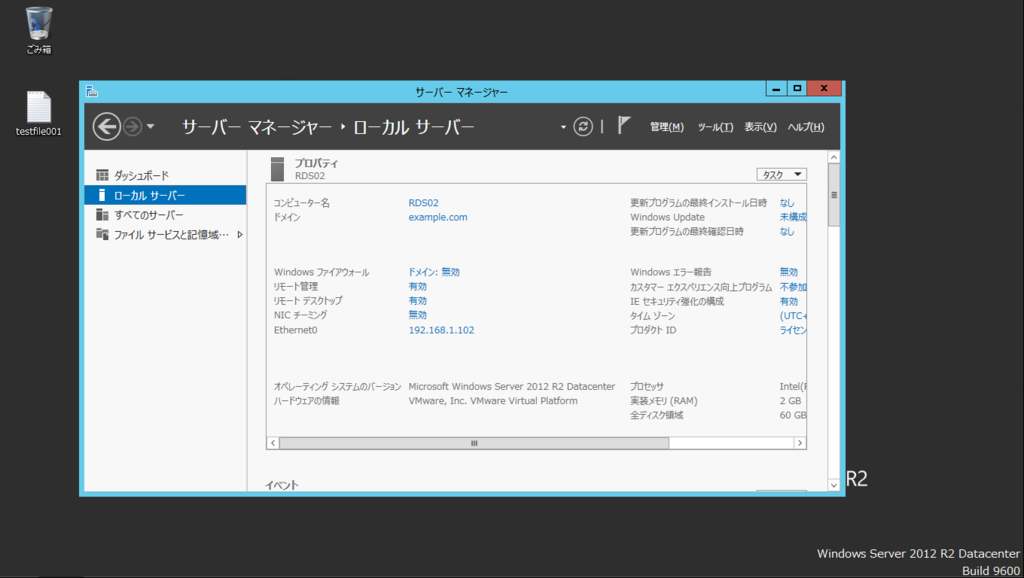Click the 192.168.1.102 Ethernet0 address link
This screenshot has height=578, width=1024.
441,330
